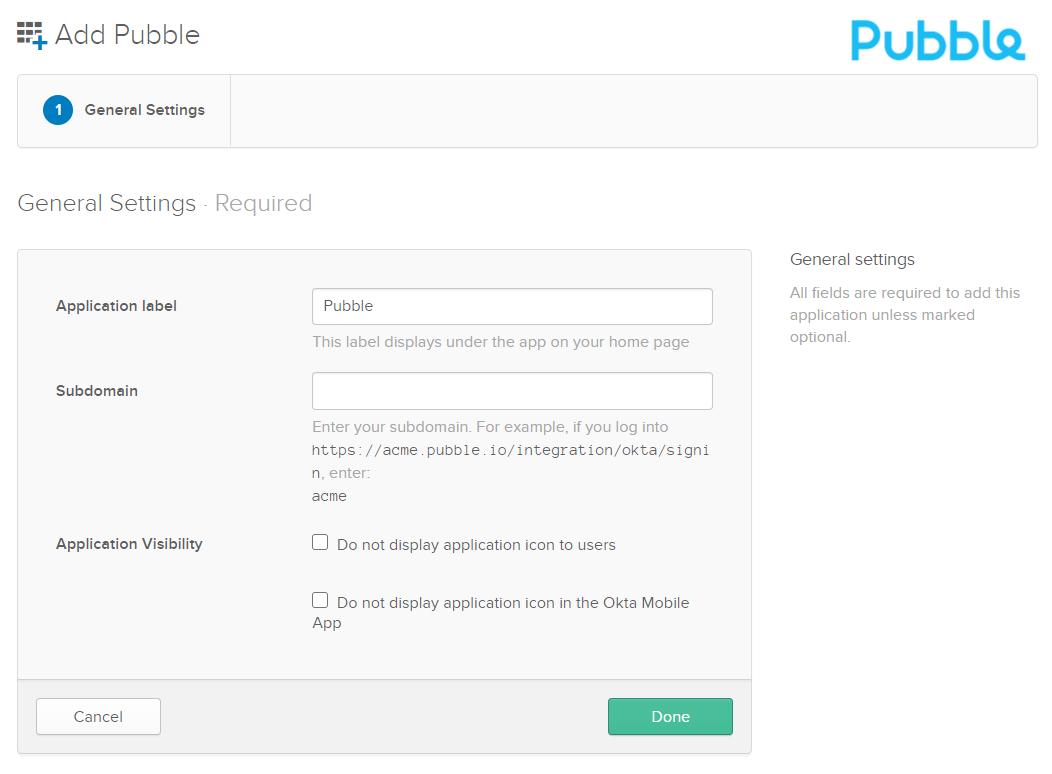Click the Subdomain field label
Screen dimensions: 1052x774
click(x=97, y=391)
